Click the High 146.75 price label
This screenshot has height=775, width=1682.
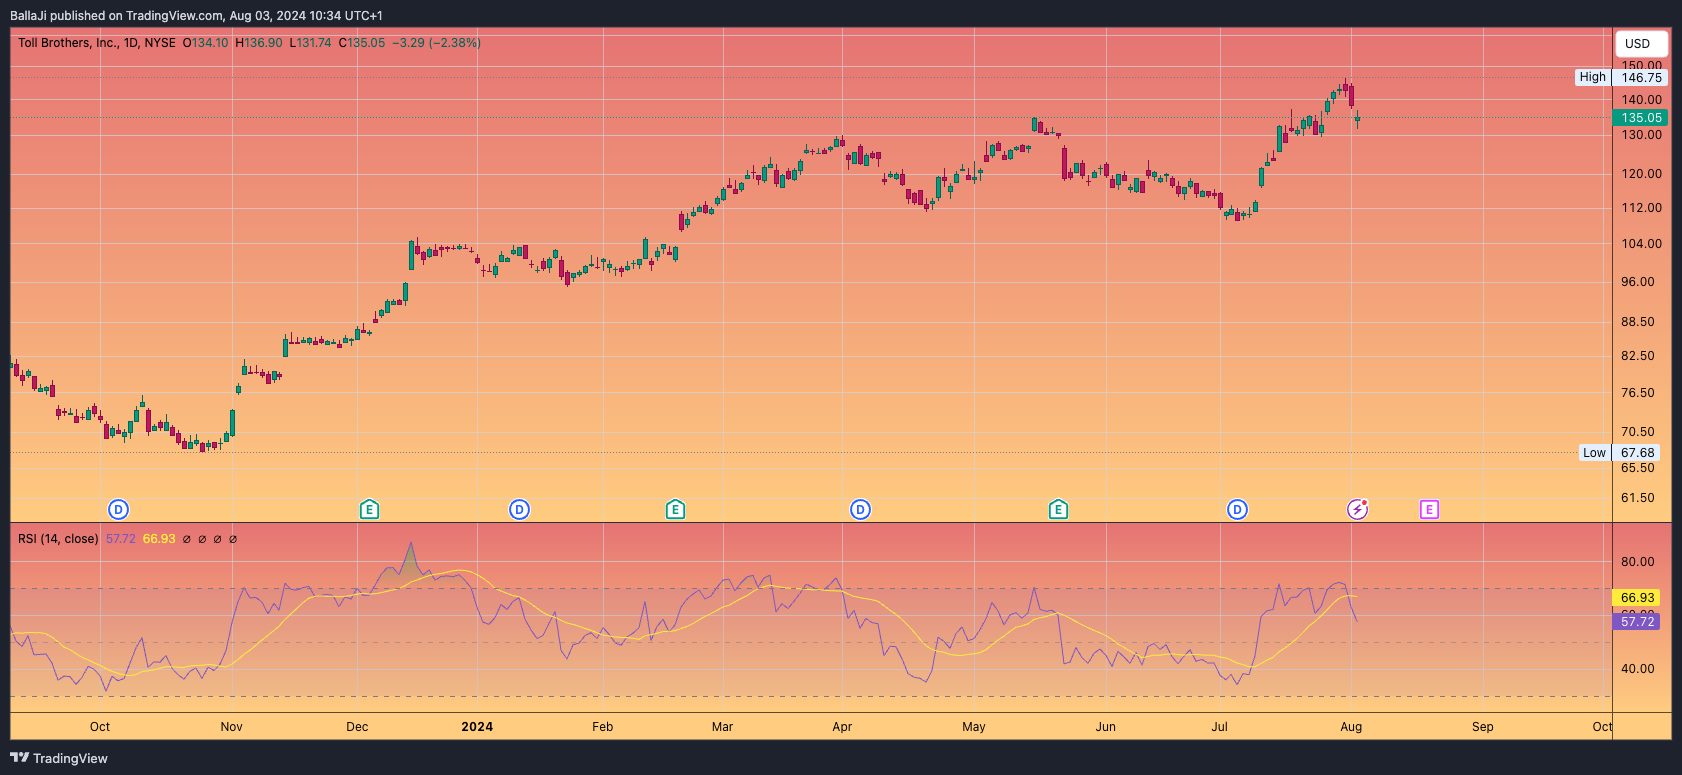[x=1621, y=77]
